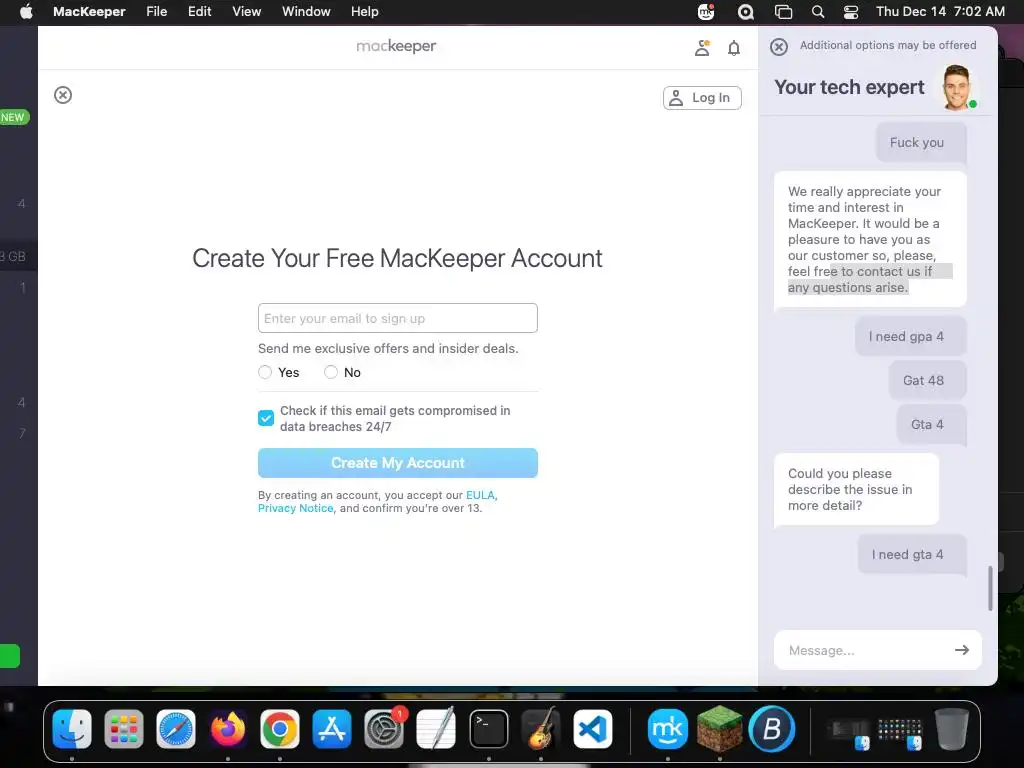1024x768 pixels.
Task: Open second minimized window thumbnail in Dock
Action: click(900, 732)
